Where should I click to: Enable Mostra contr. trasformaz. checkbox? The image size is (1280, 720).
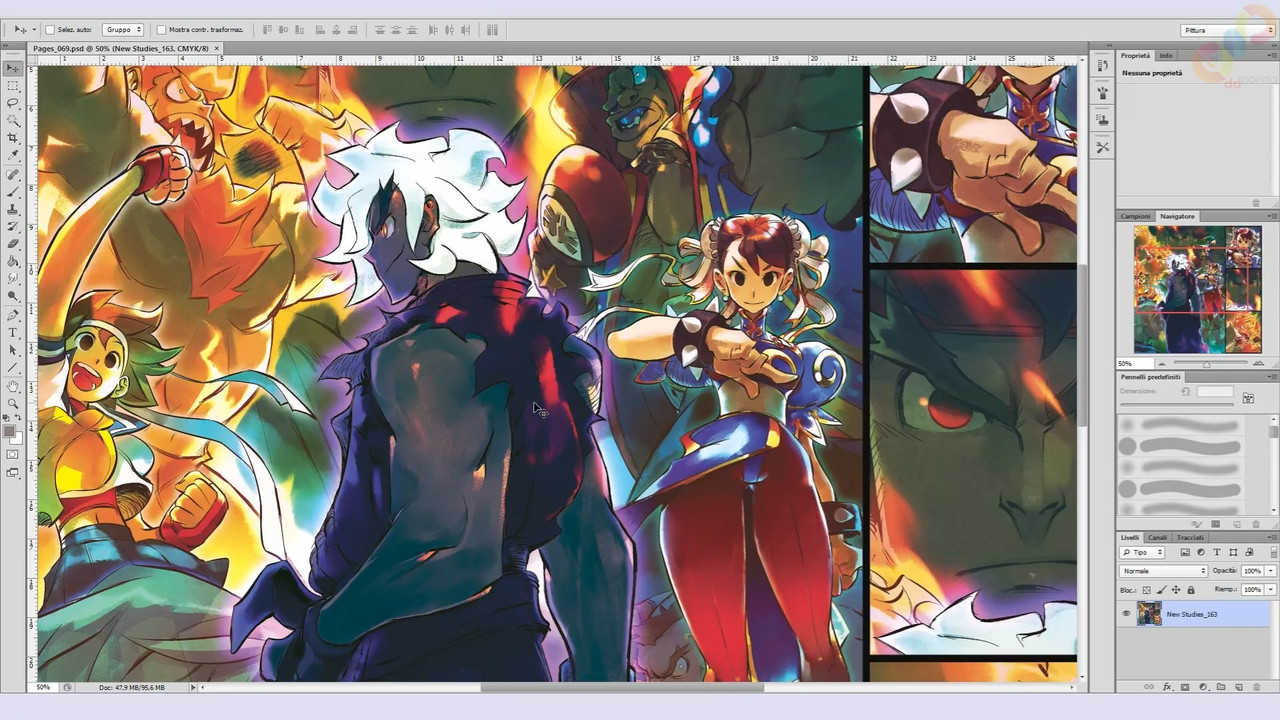(x=161, y=30)
